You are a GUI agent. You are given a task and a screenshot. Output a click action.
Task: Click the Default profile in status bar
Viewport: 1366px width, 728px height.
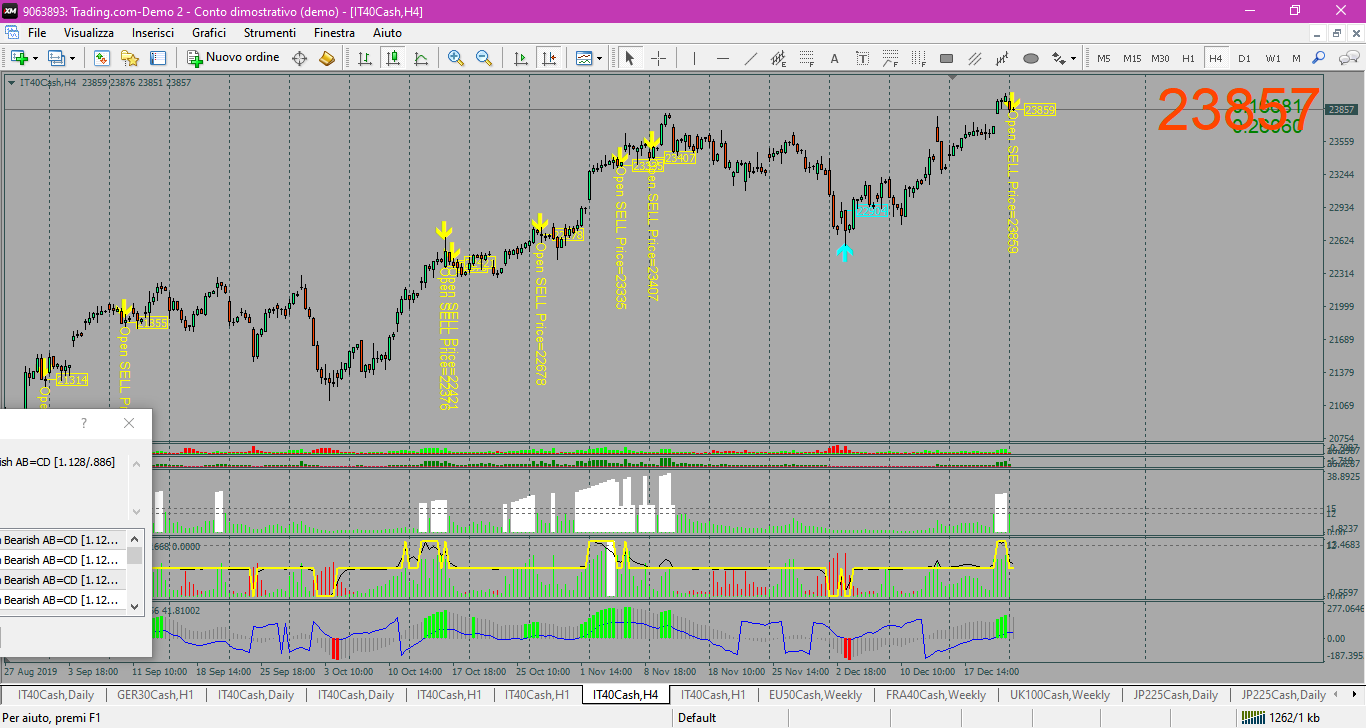(697, 717)
